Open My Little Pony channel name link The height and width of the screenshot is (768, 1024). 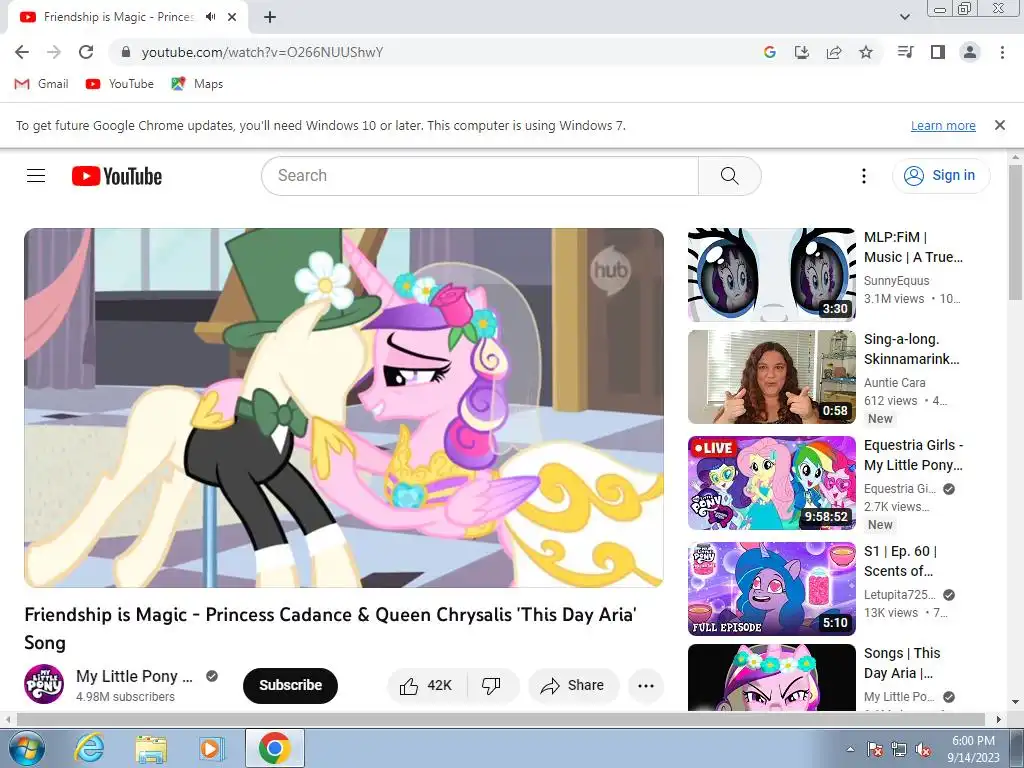click(135, 676)
